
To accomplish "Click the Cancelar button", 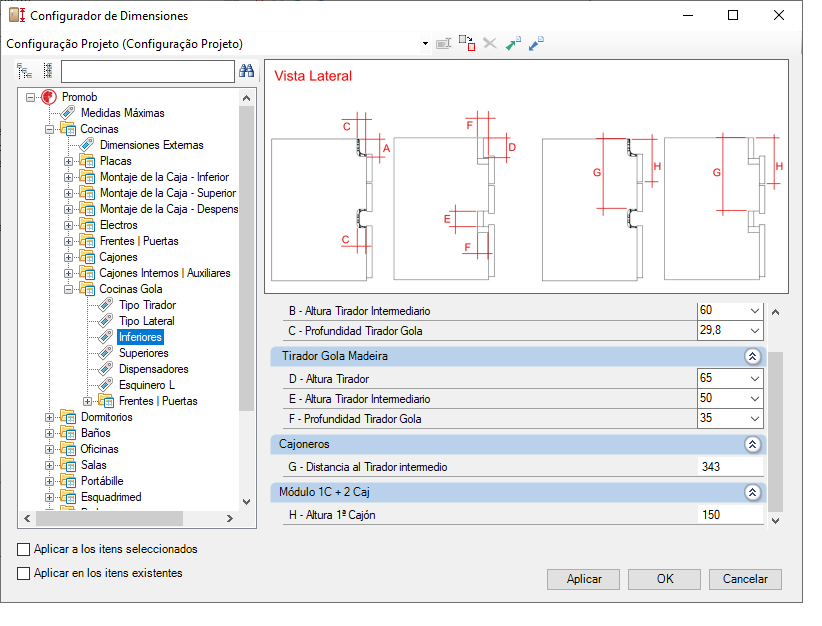I will [745, 579].
